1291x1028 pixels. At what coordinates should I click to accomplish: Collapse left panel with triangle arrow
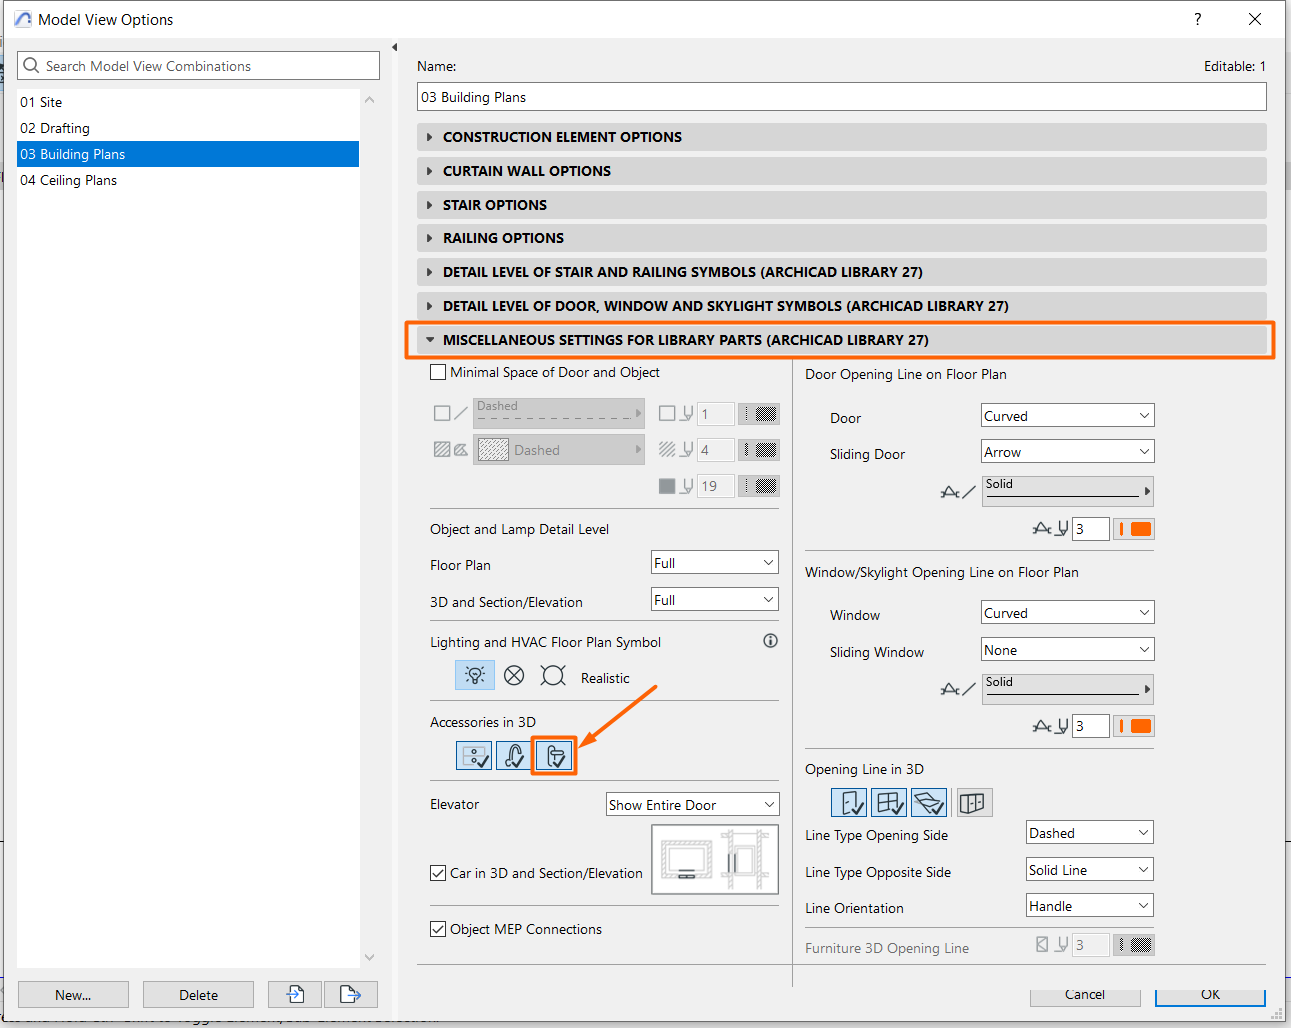pos(395,47)
